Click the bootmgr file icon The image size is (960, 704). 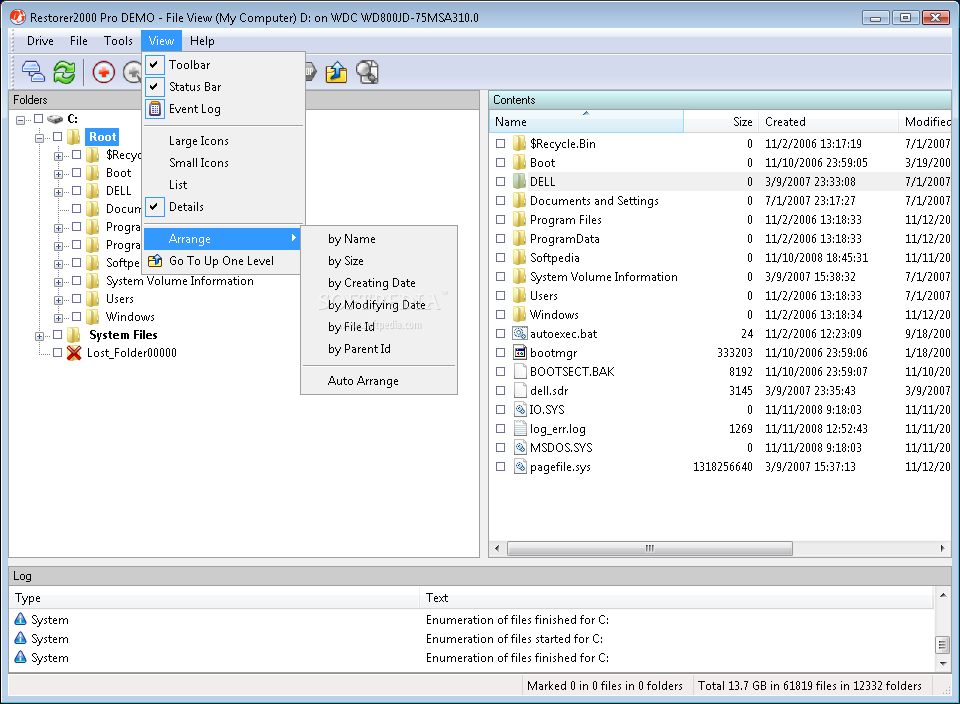520,353
